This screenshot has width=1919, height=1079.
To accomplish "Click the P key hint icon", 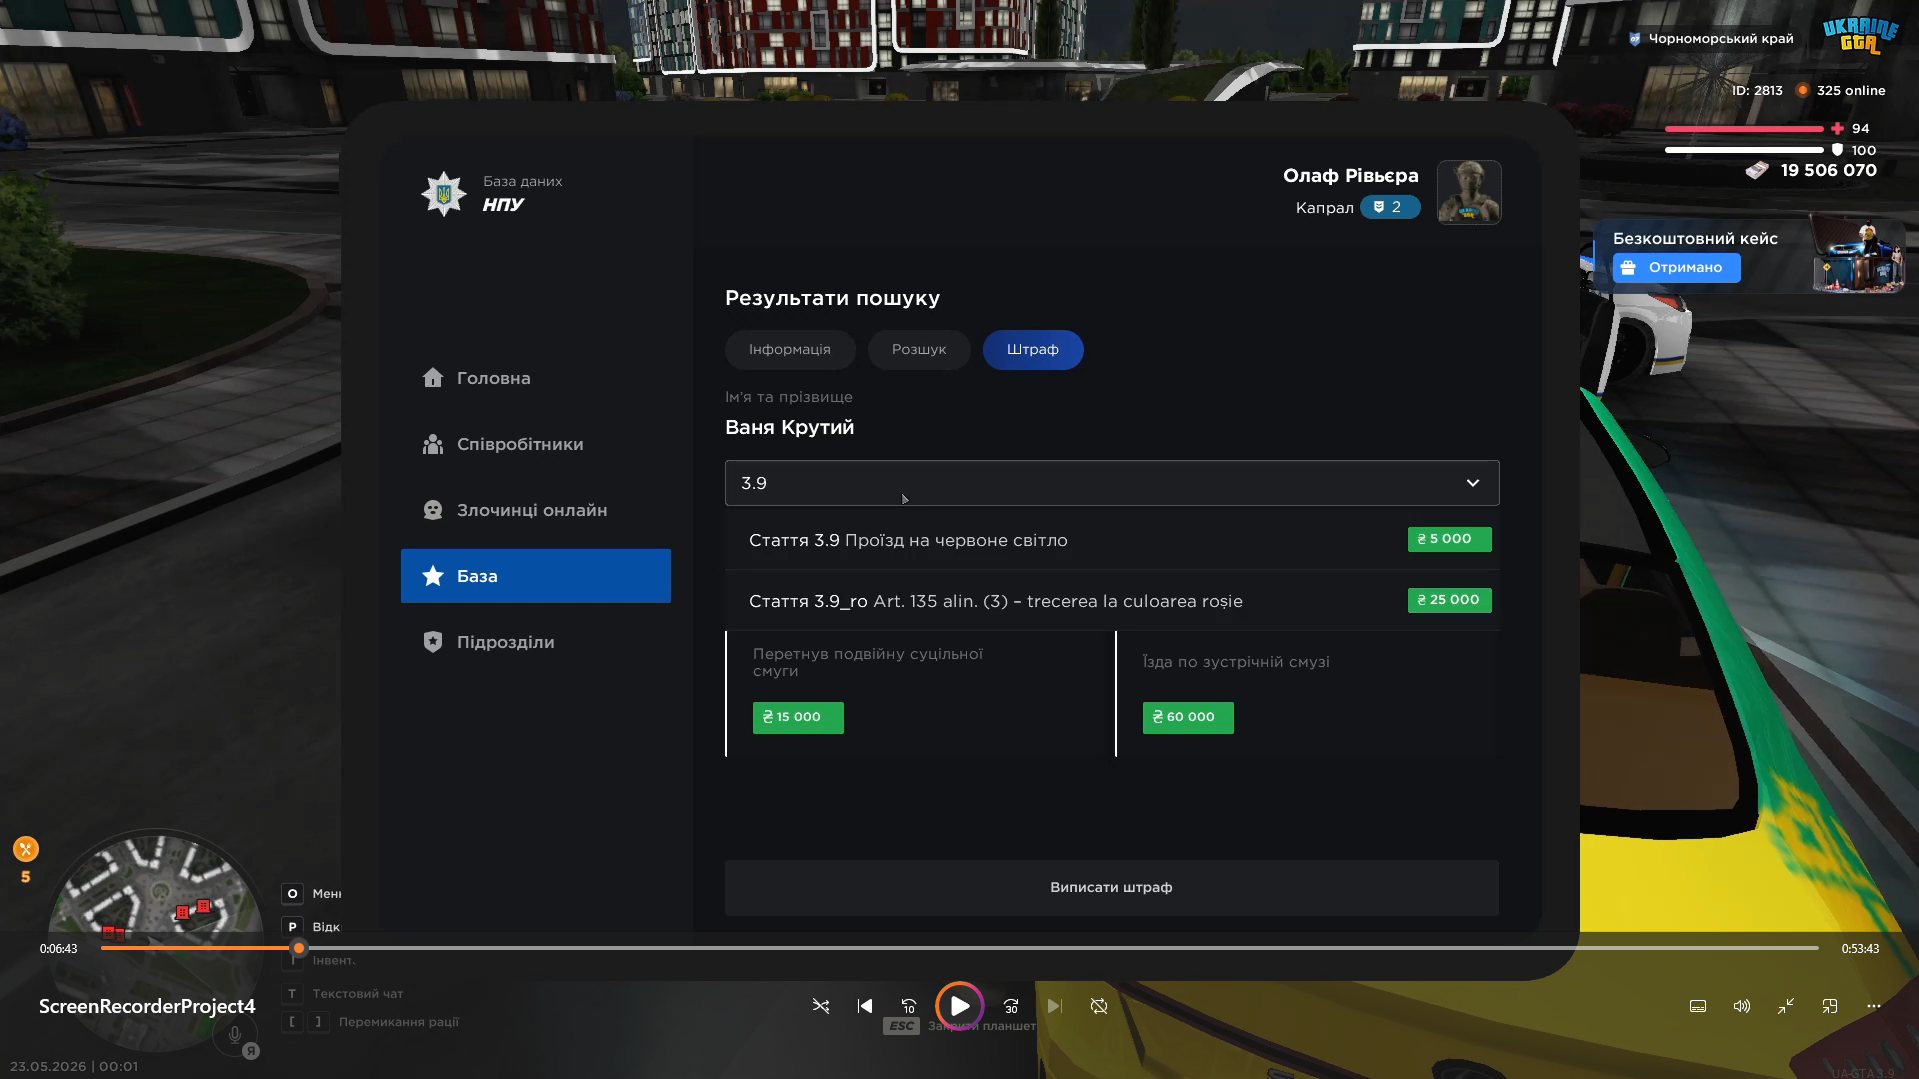I will [292, 927].
